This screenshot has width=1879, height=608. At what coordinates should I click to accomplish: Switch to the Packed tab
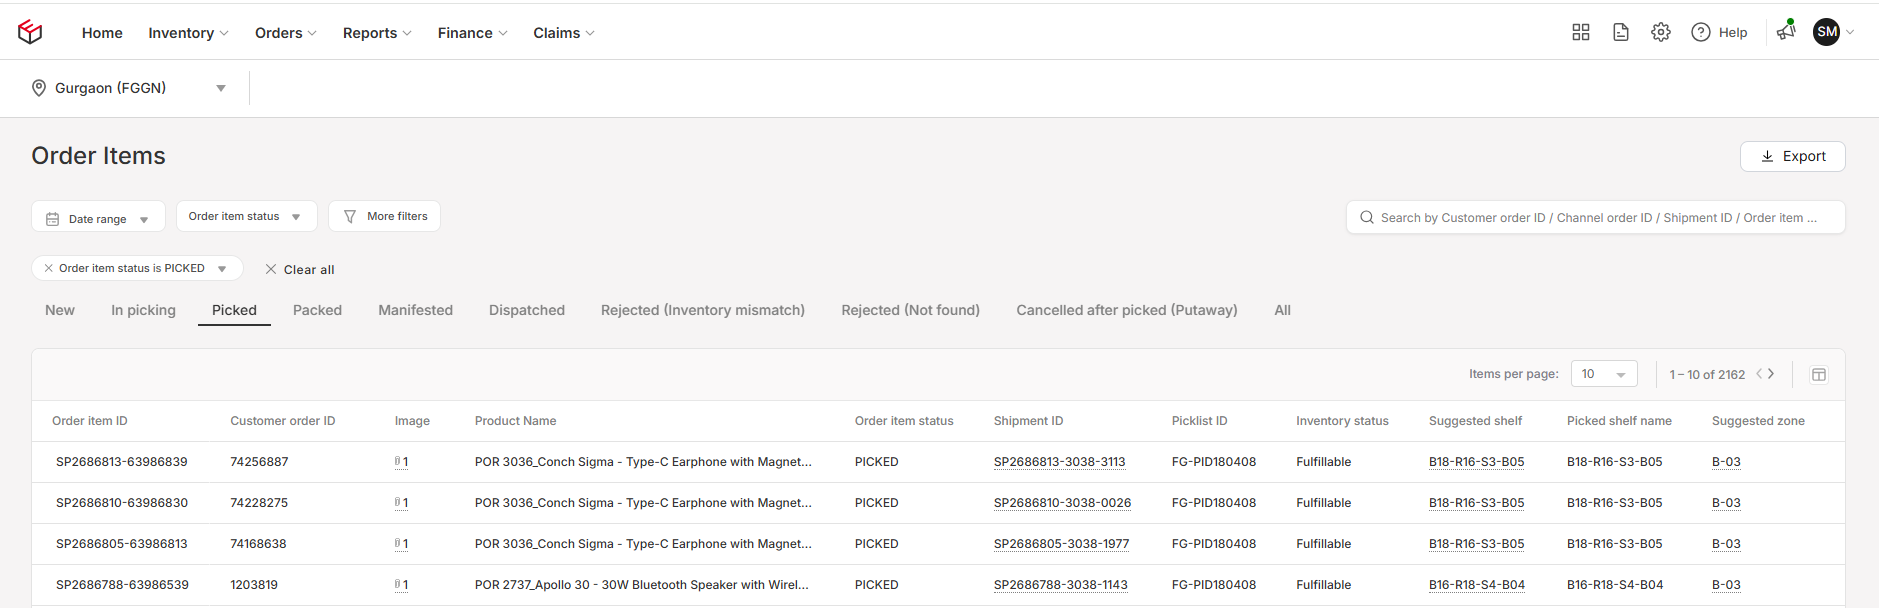pyautogui.click(x=317, y=310)
